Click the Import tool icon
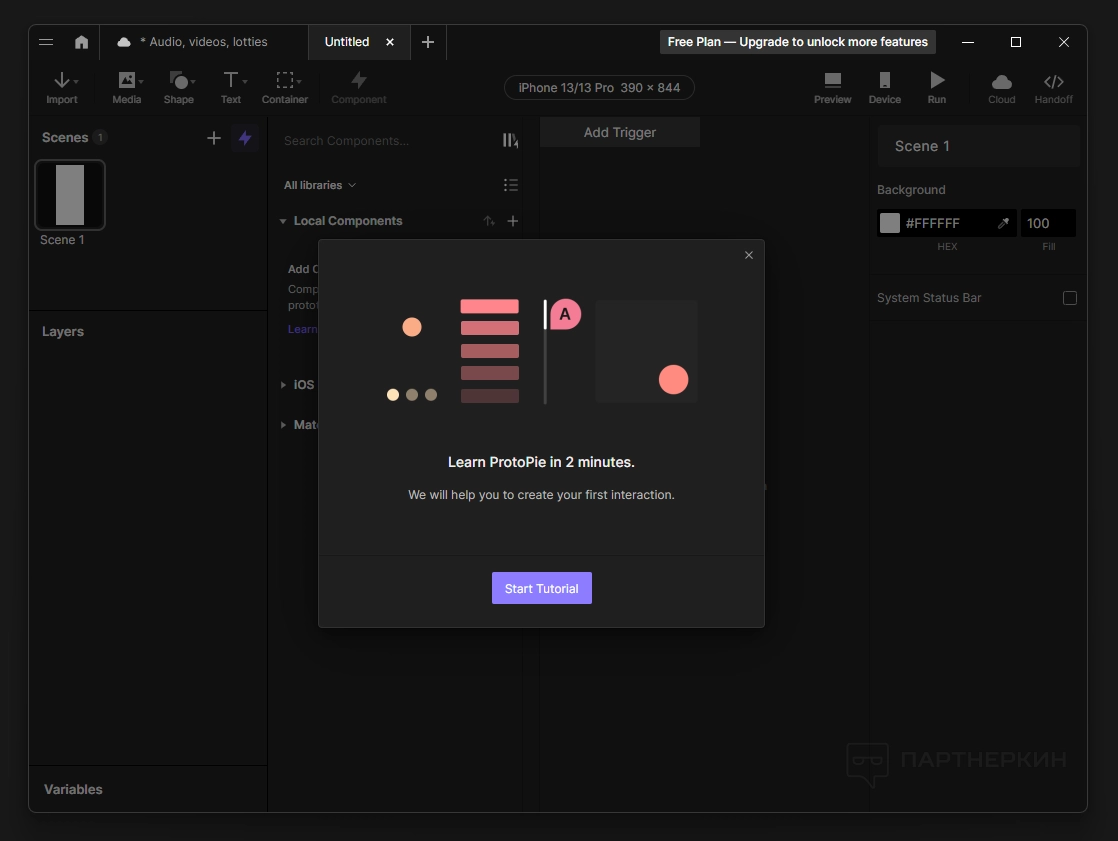 62,82
